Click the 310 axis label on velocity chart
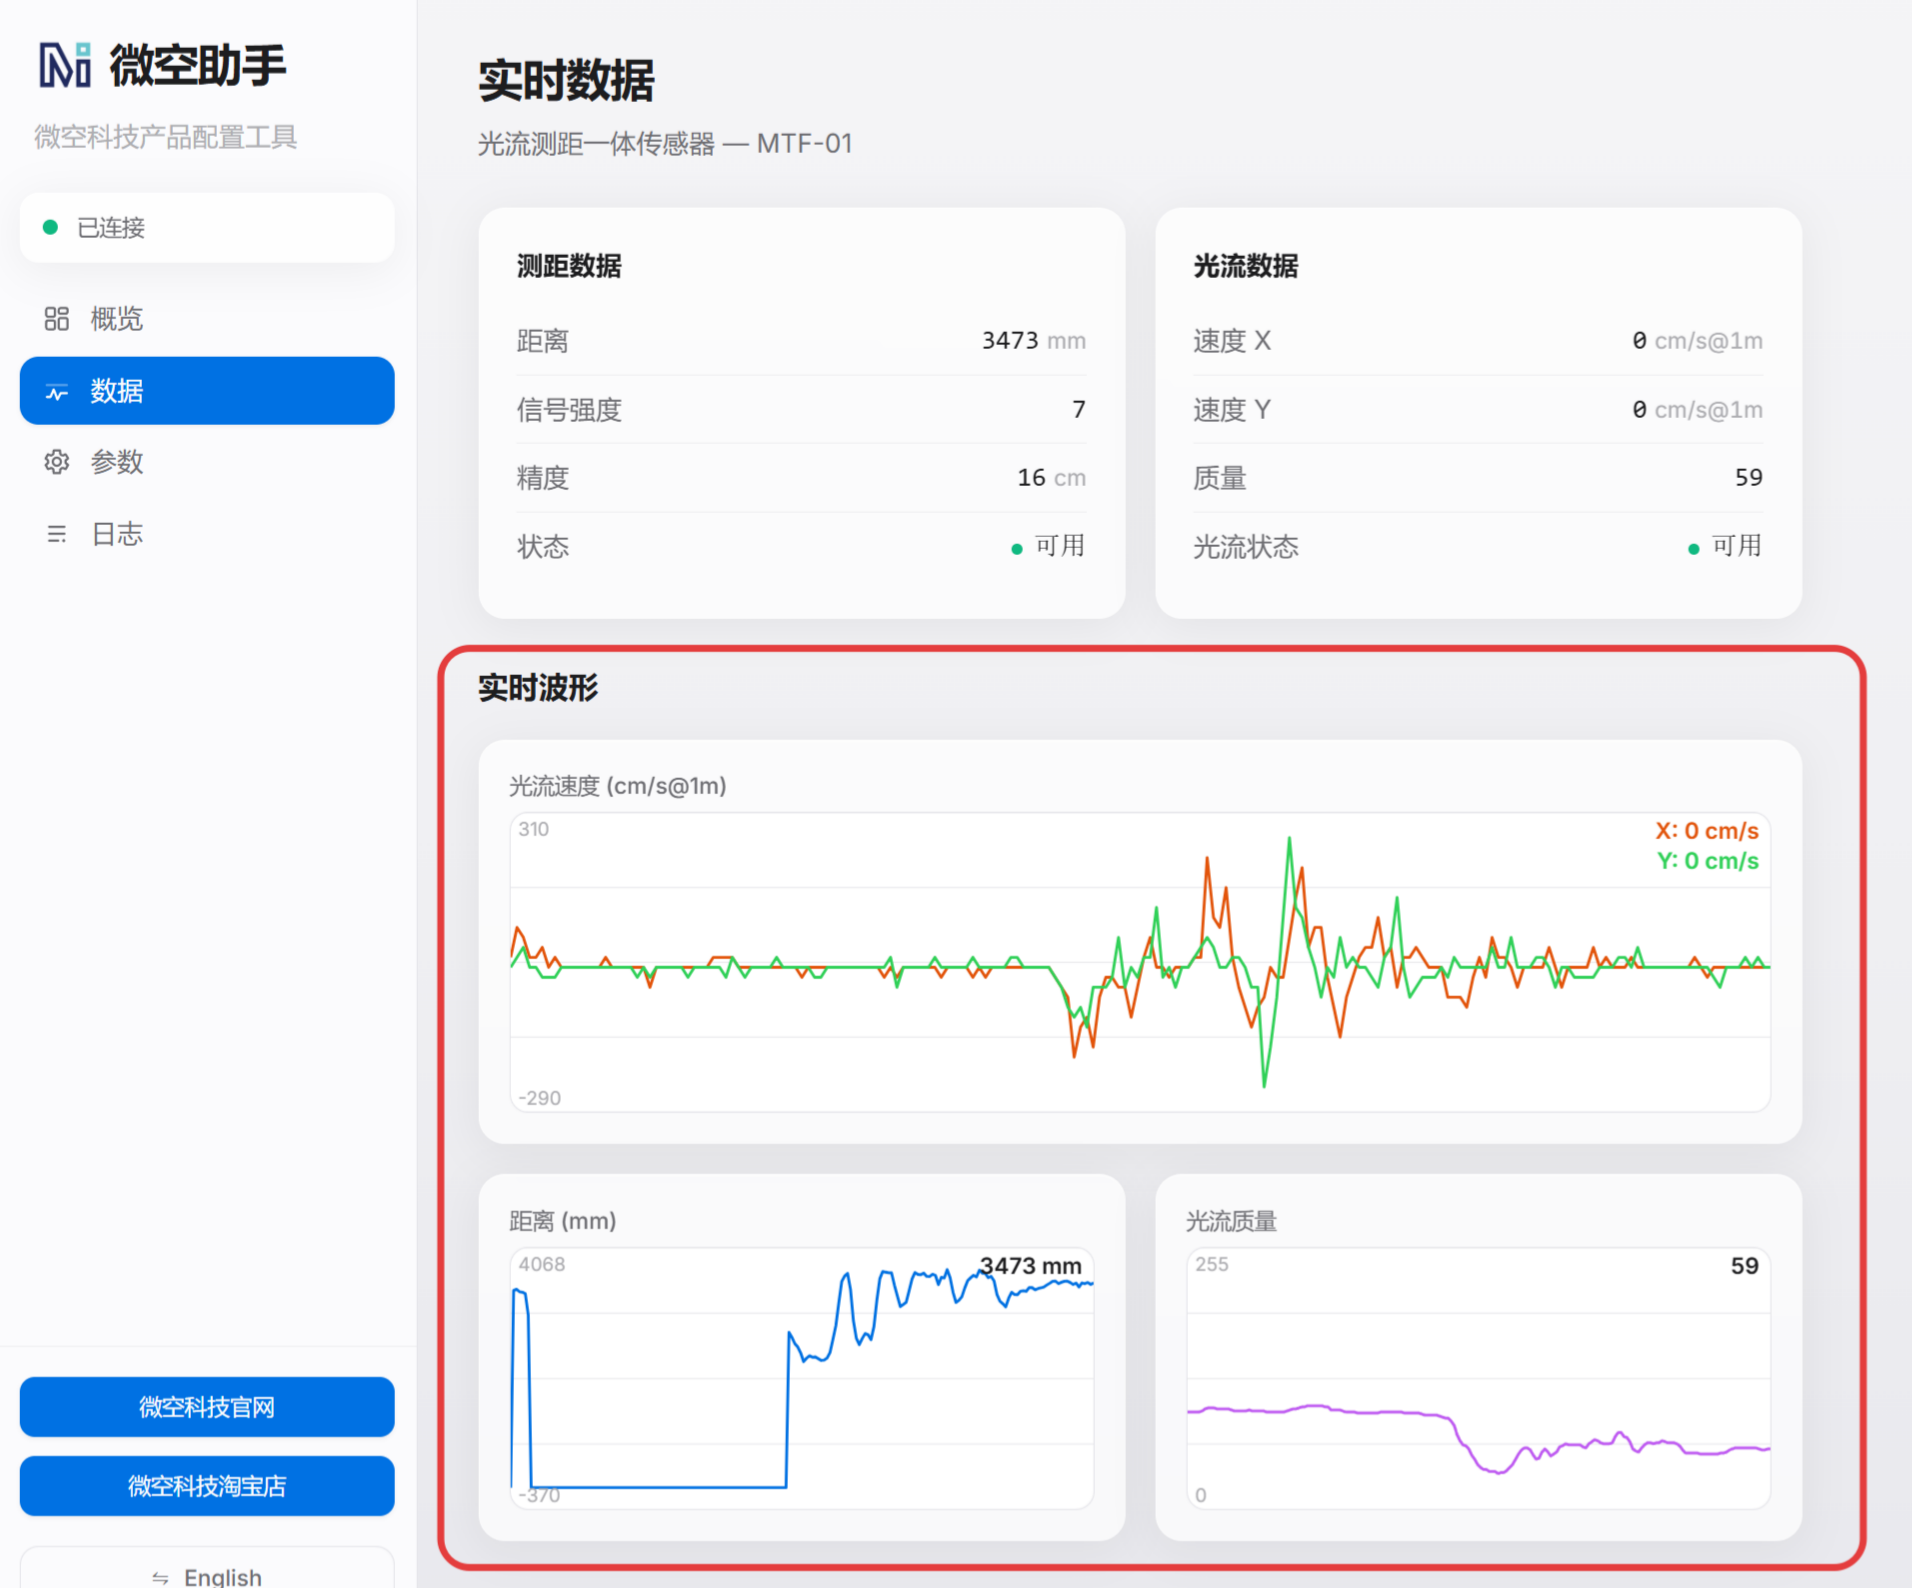Viewport: 1912px width, 1588px height. [533, 829]
